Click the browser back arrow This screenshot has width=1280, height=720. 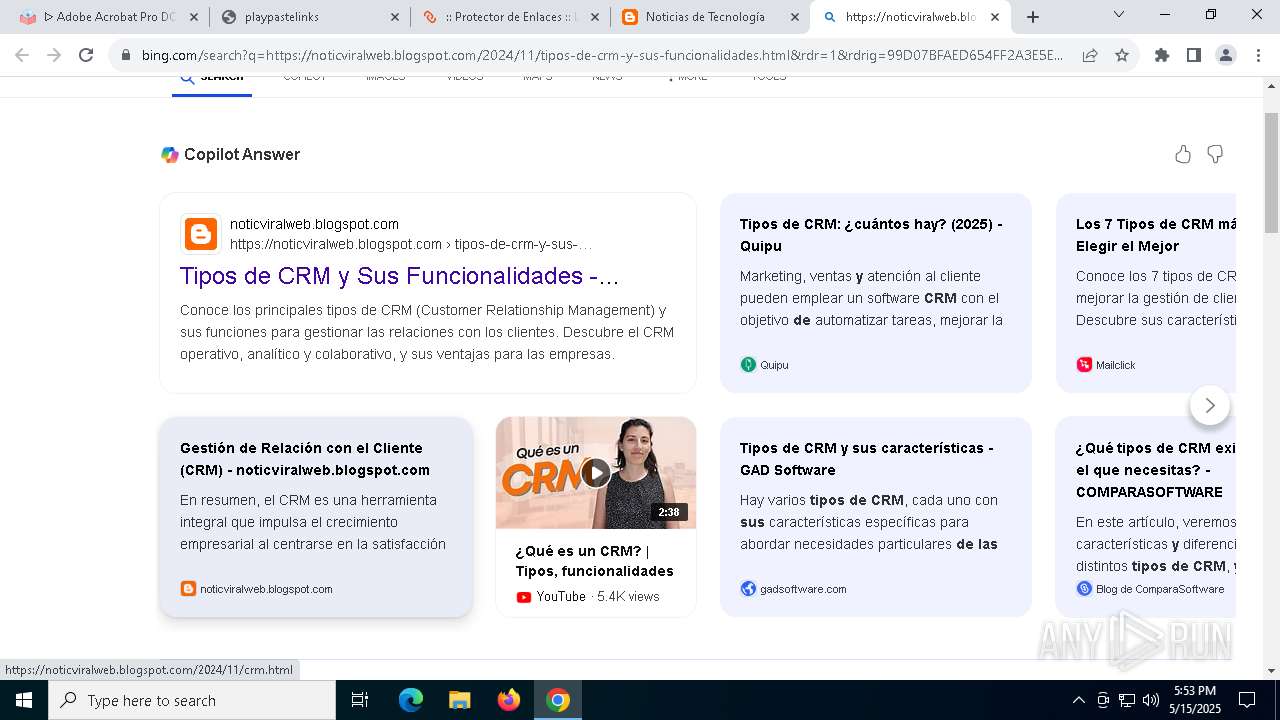point(22,56)
